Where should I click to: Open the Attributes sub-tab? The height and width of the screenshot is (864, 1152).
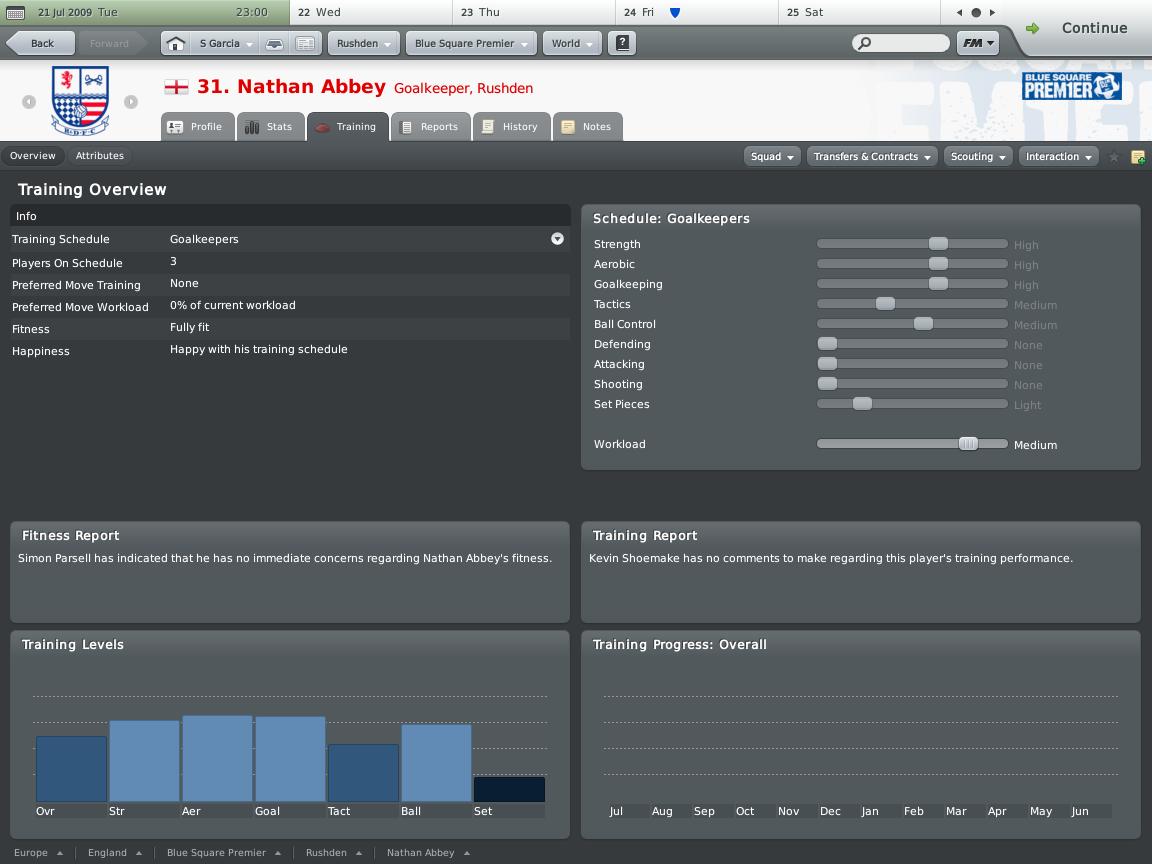pos(100,156)
